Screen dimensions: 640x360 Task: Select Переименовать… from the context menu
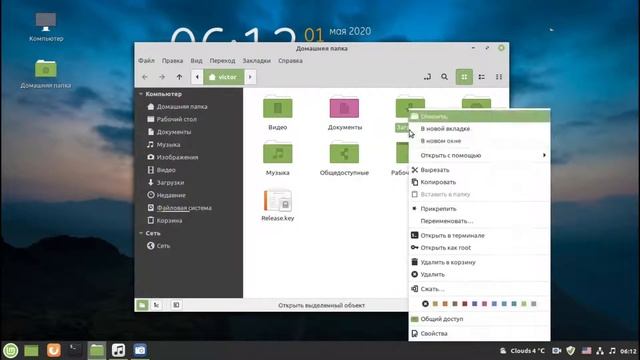(x=479, y=221)
